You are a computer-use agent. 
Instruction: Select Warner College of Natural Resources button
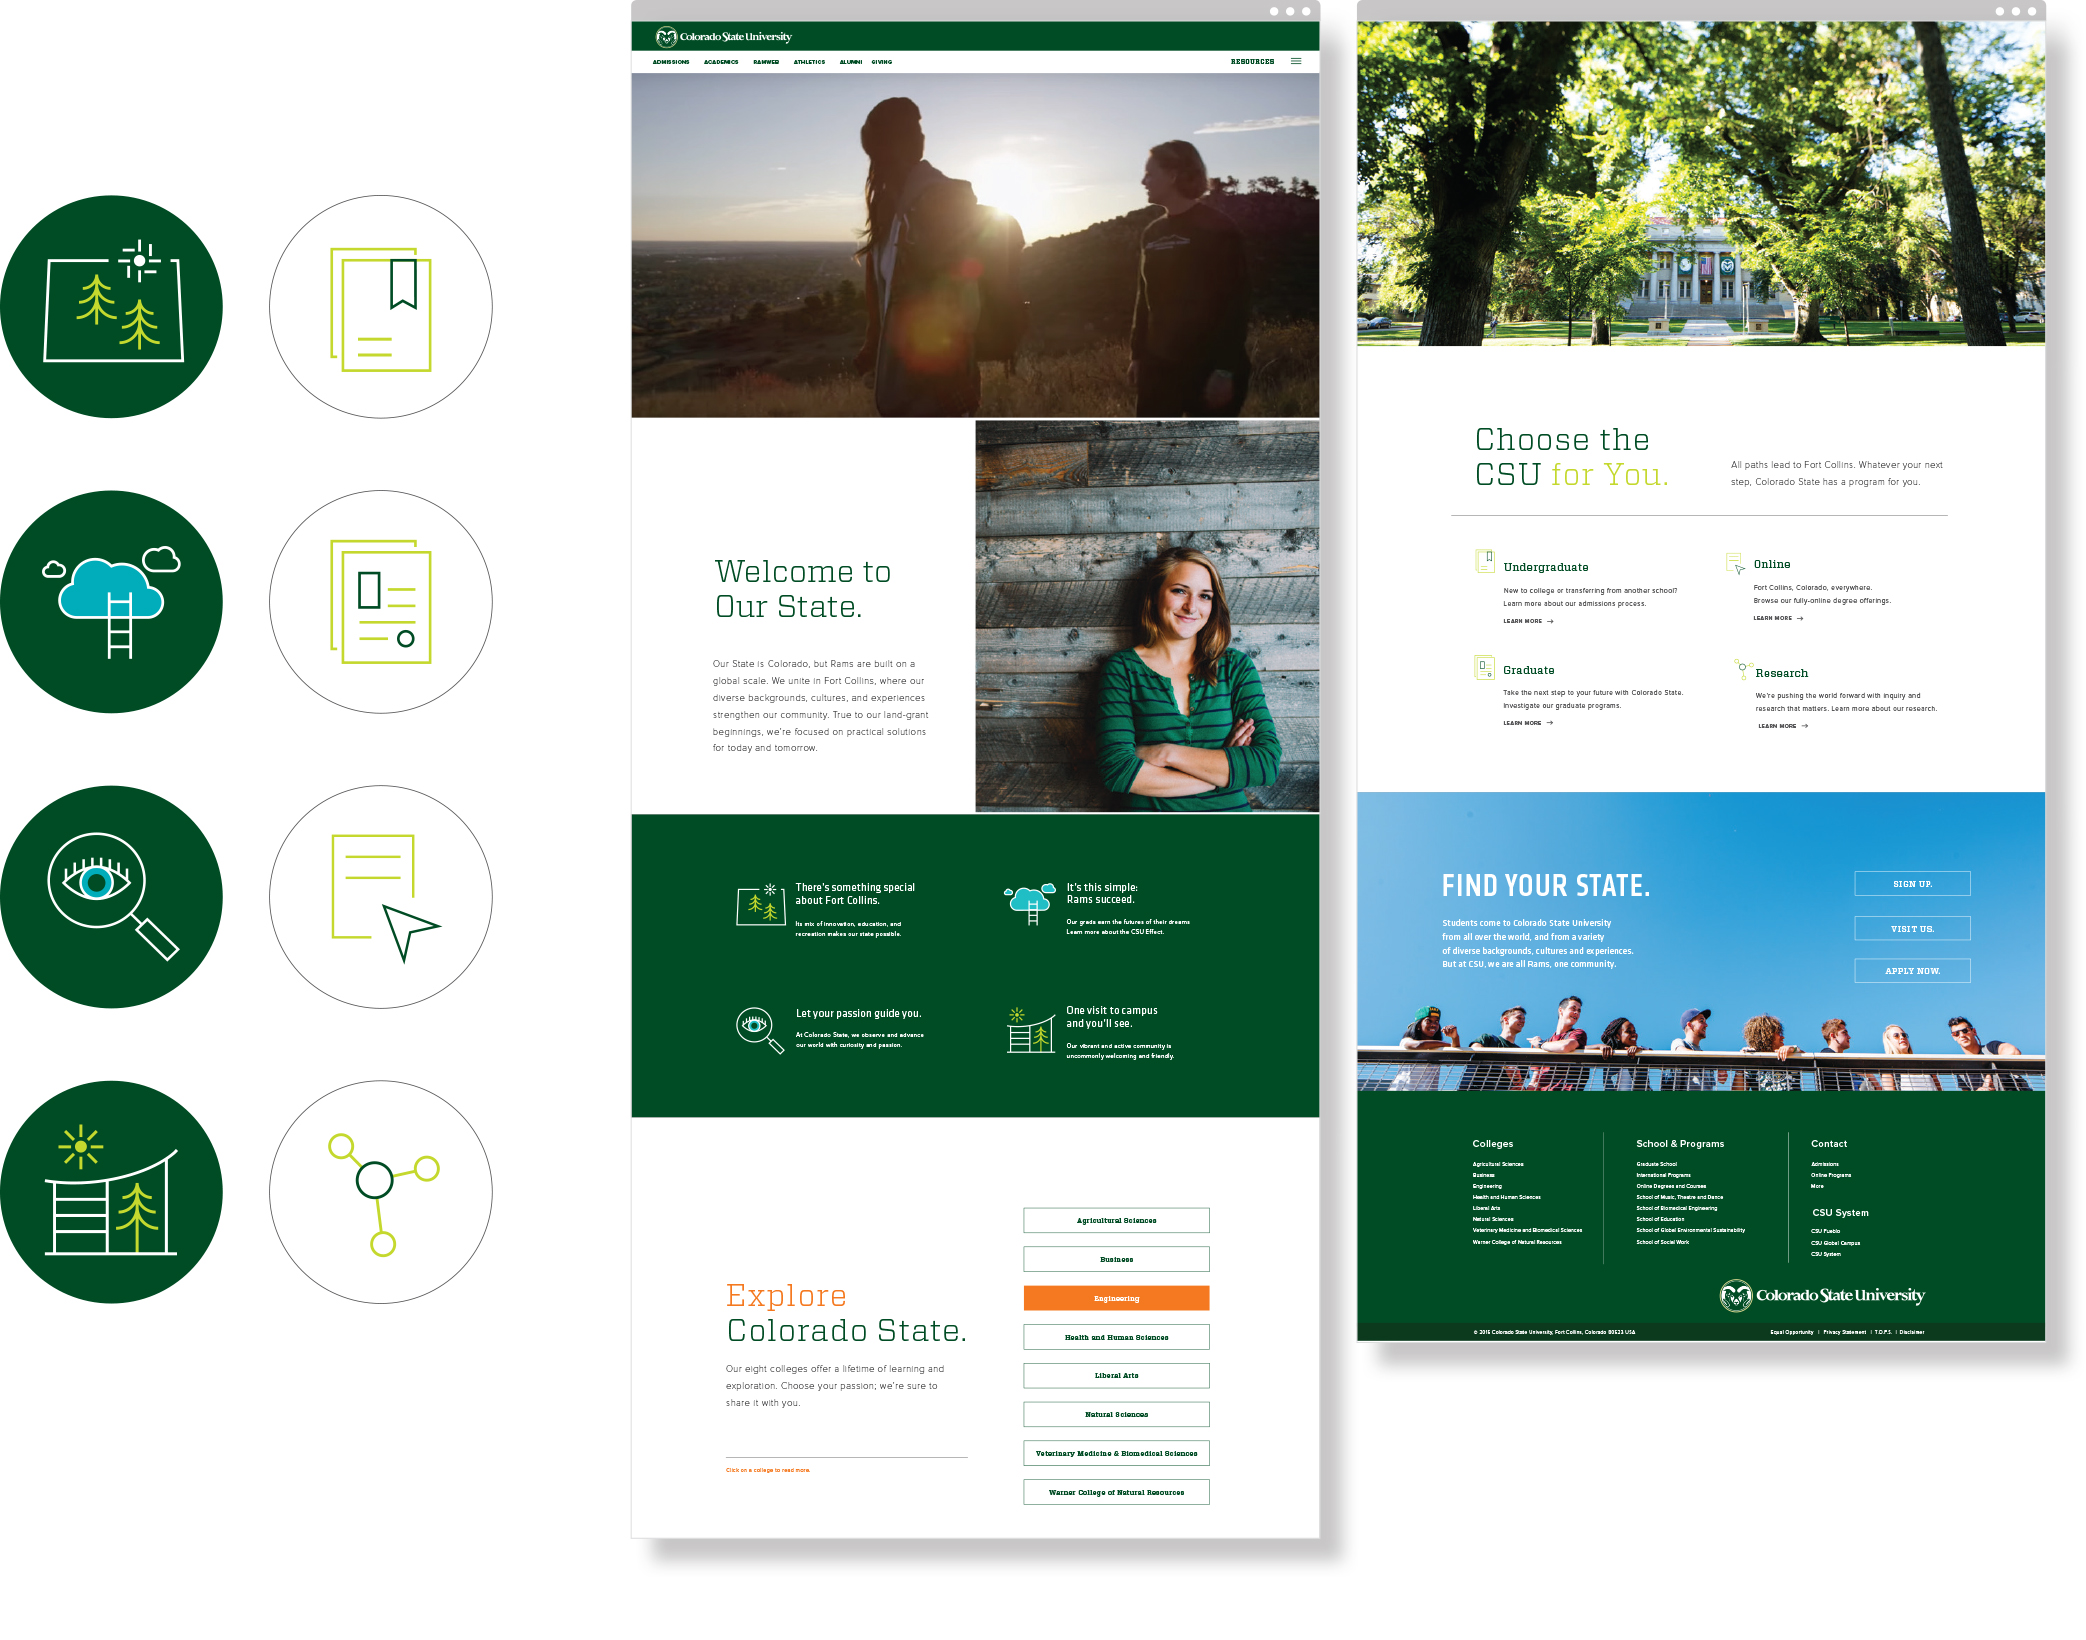point(1116,1492)
